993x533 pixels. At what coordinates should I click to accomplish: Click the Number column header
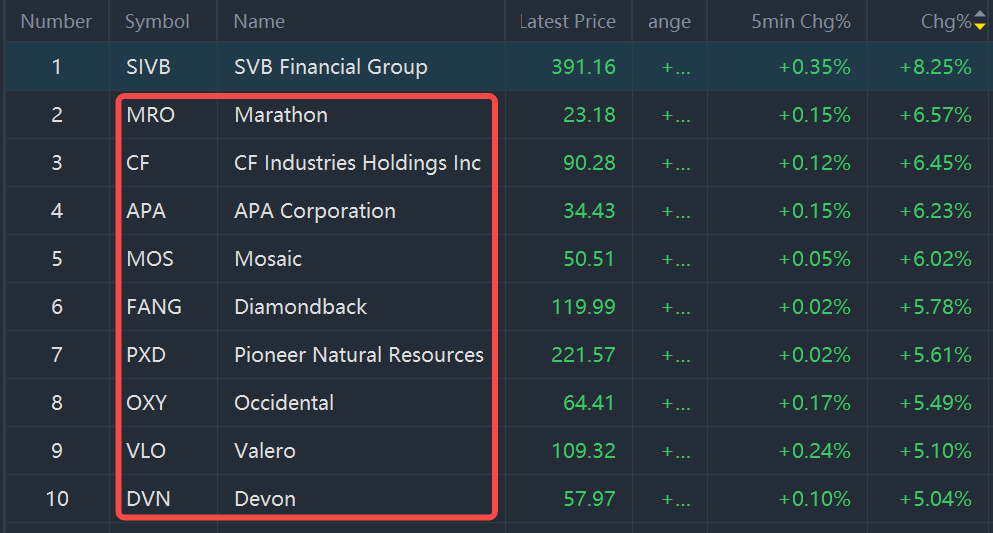tap(56, 22)
